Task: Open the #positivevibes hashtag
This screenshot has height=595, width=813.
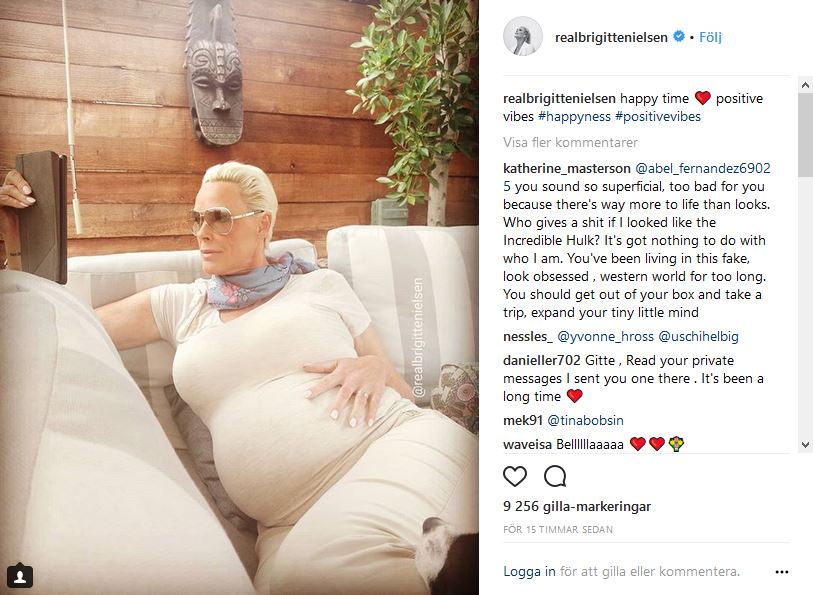Action: tap(657, 117)
